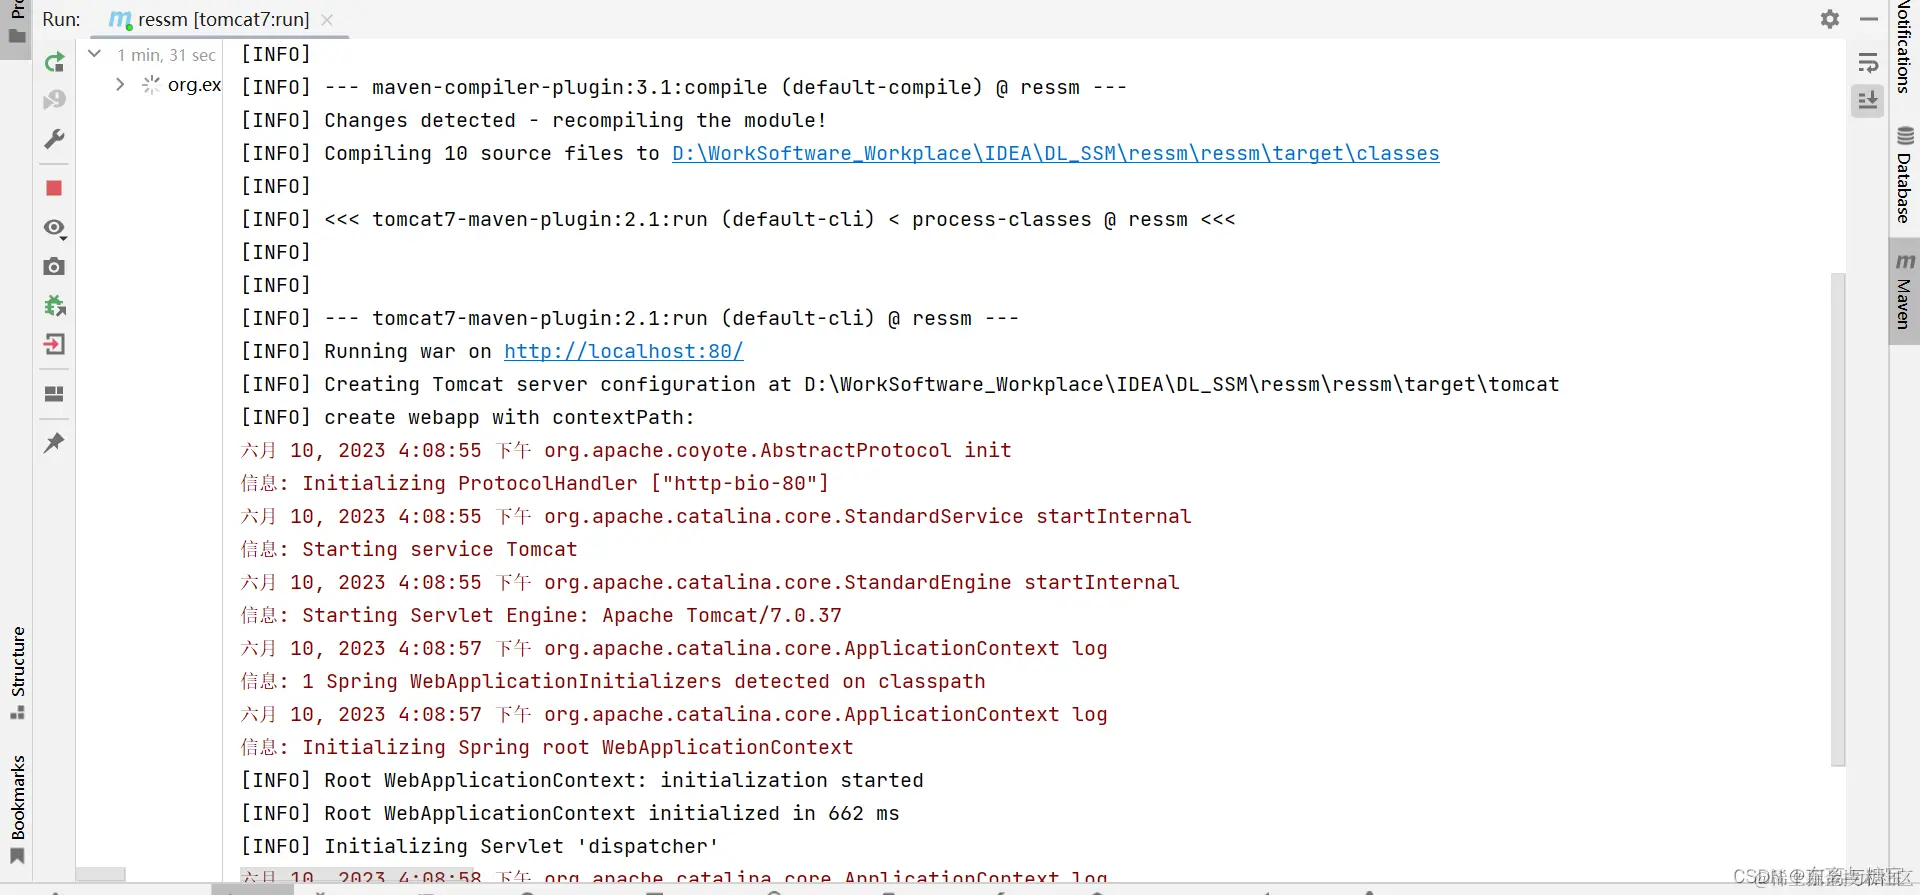Open the http://localhost:80/ link
This screenshot has width=1920, height=895.
[x=624, y=351]
